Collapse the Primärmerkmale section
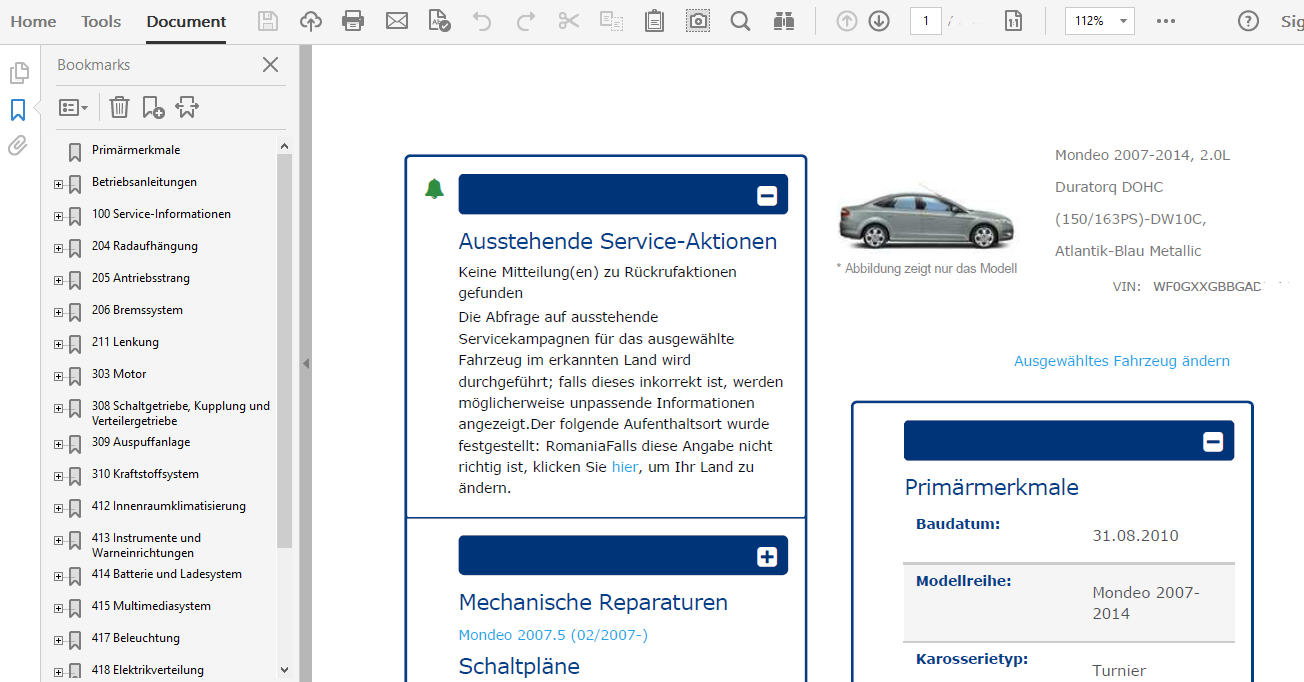The image size is (1304, 682). click(x=1213, y=442)
